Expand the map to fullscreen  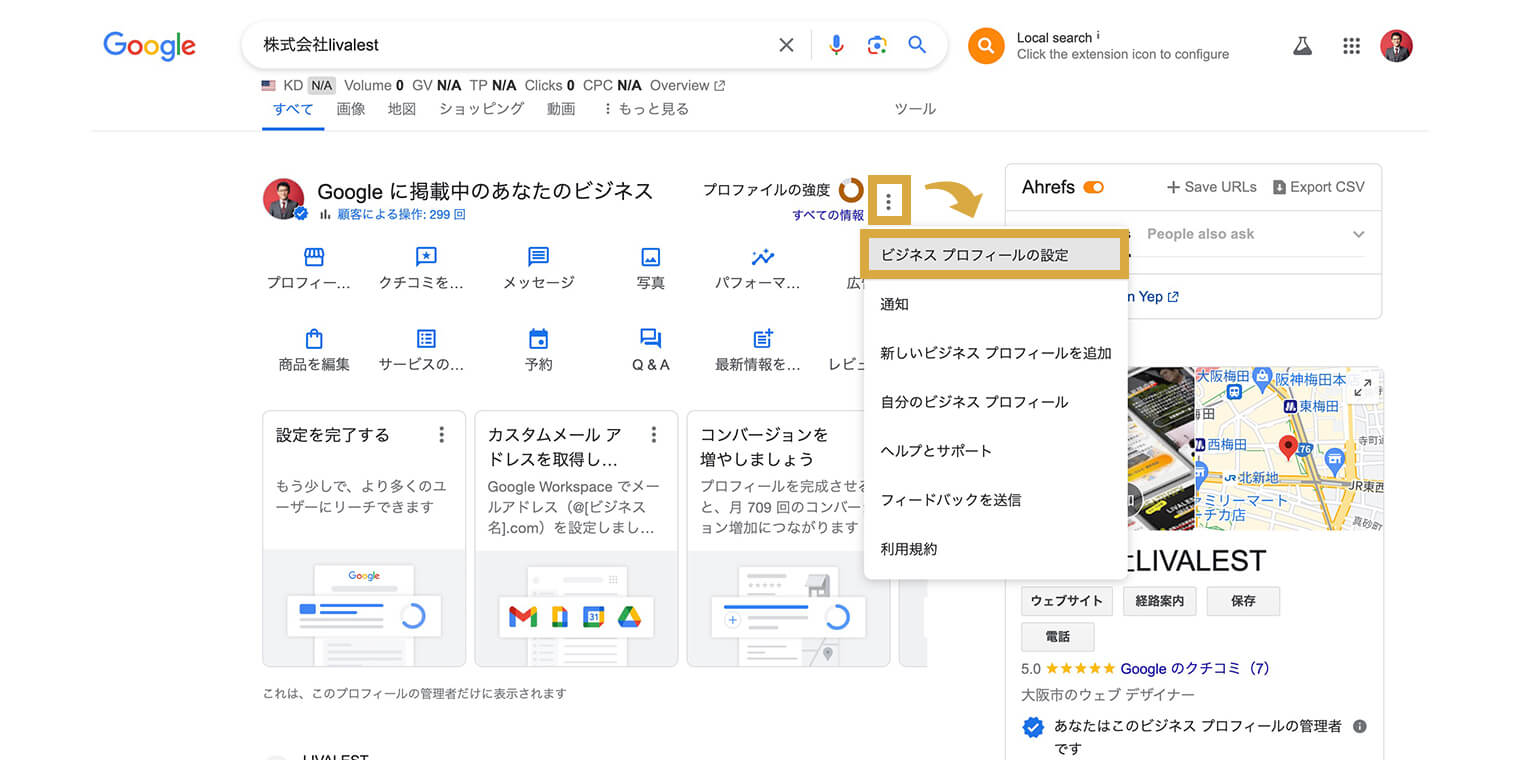point(1362,388)
